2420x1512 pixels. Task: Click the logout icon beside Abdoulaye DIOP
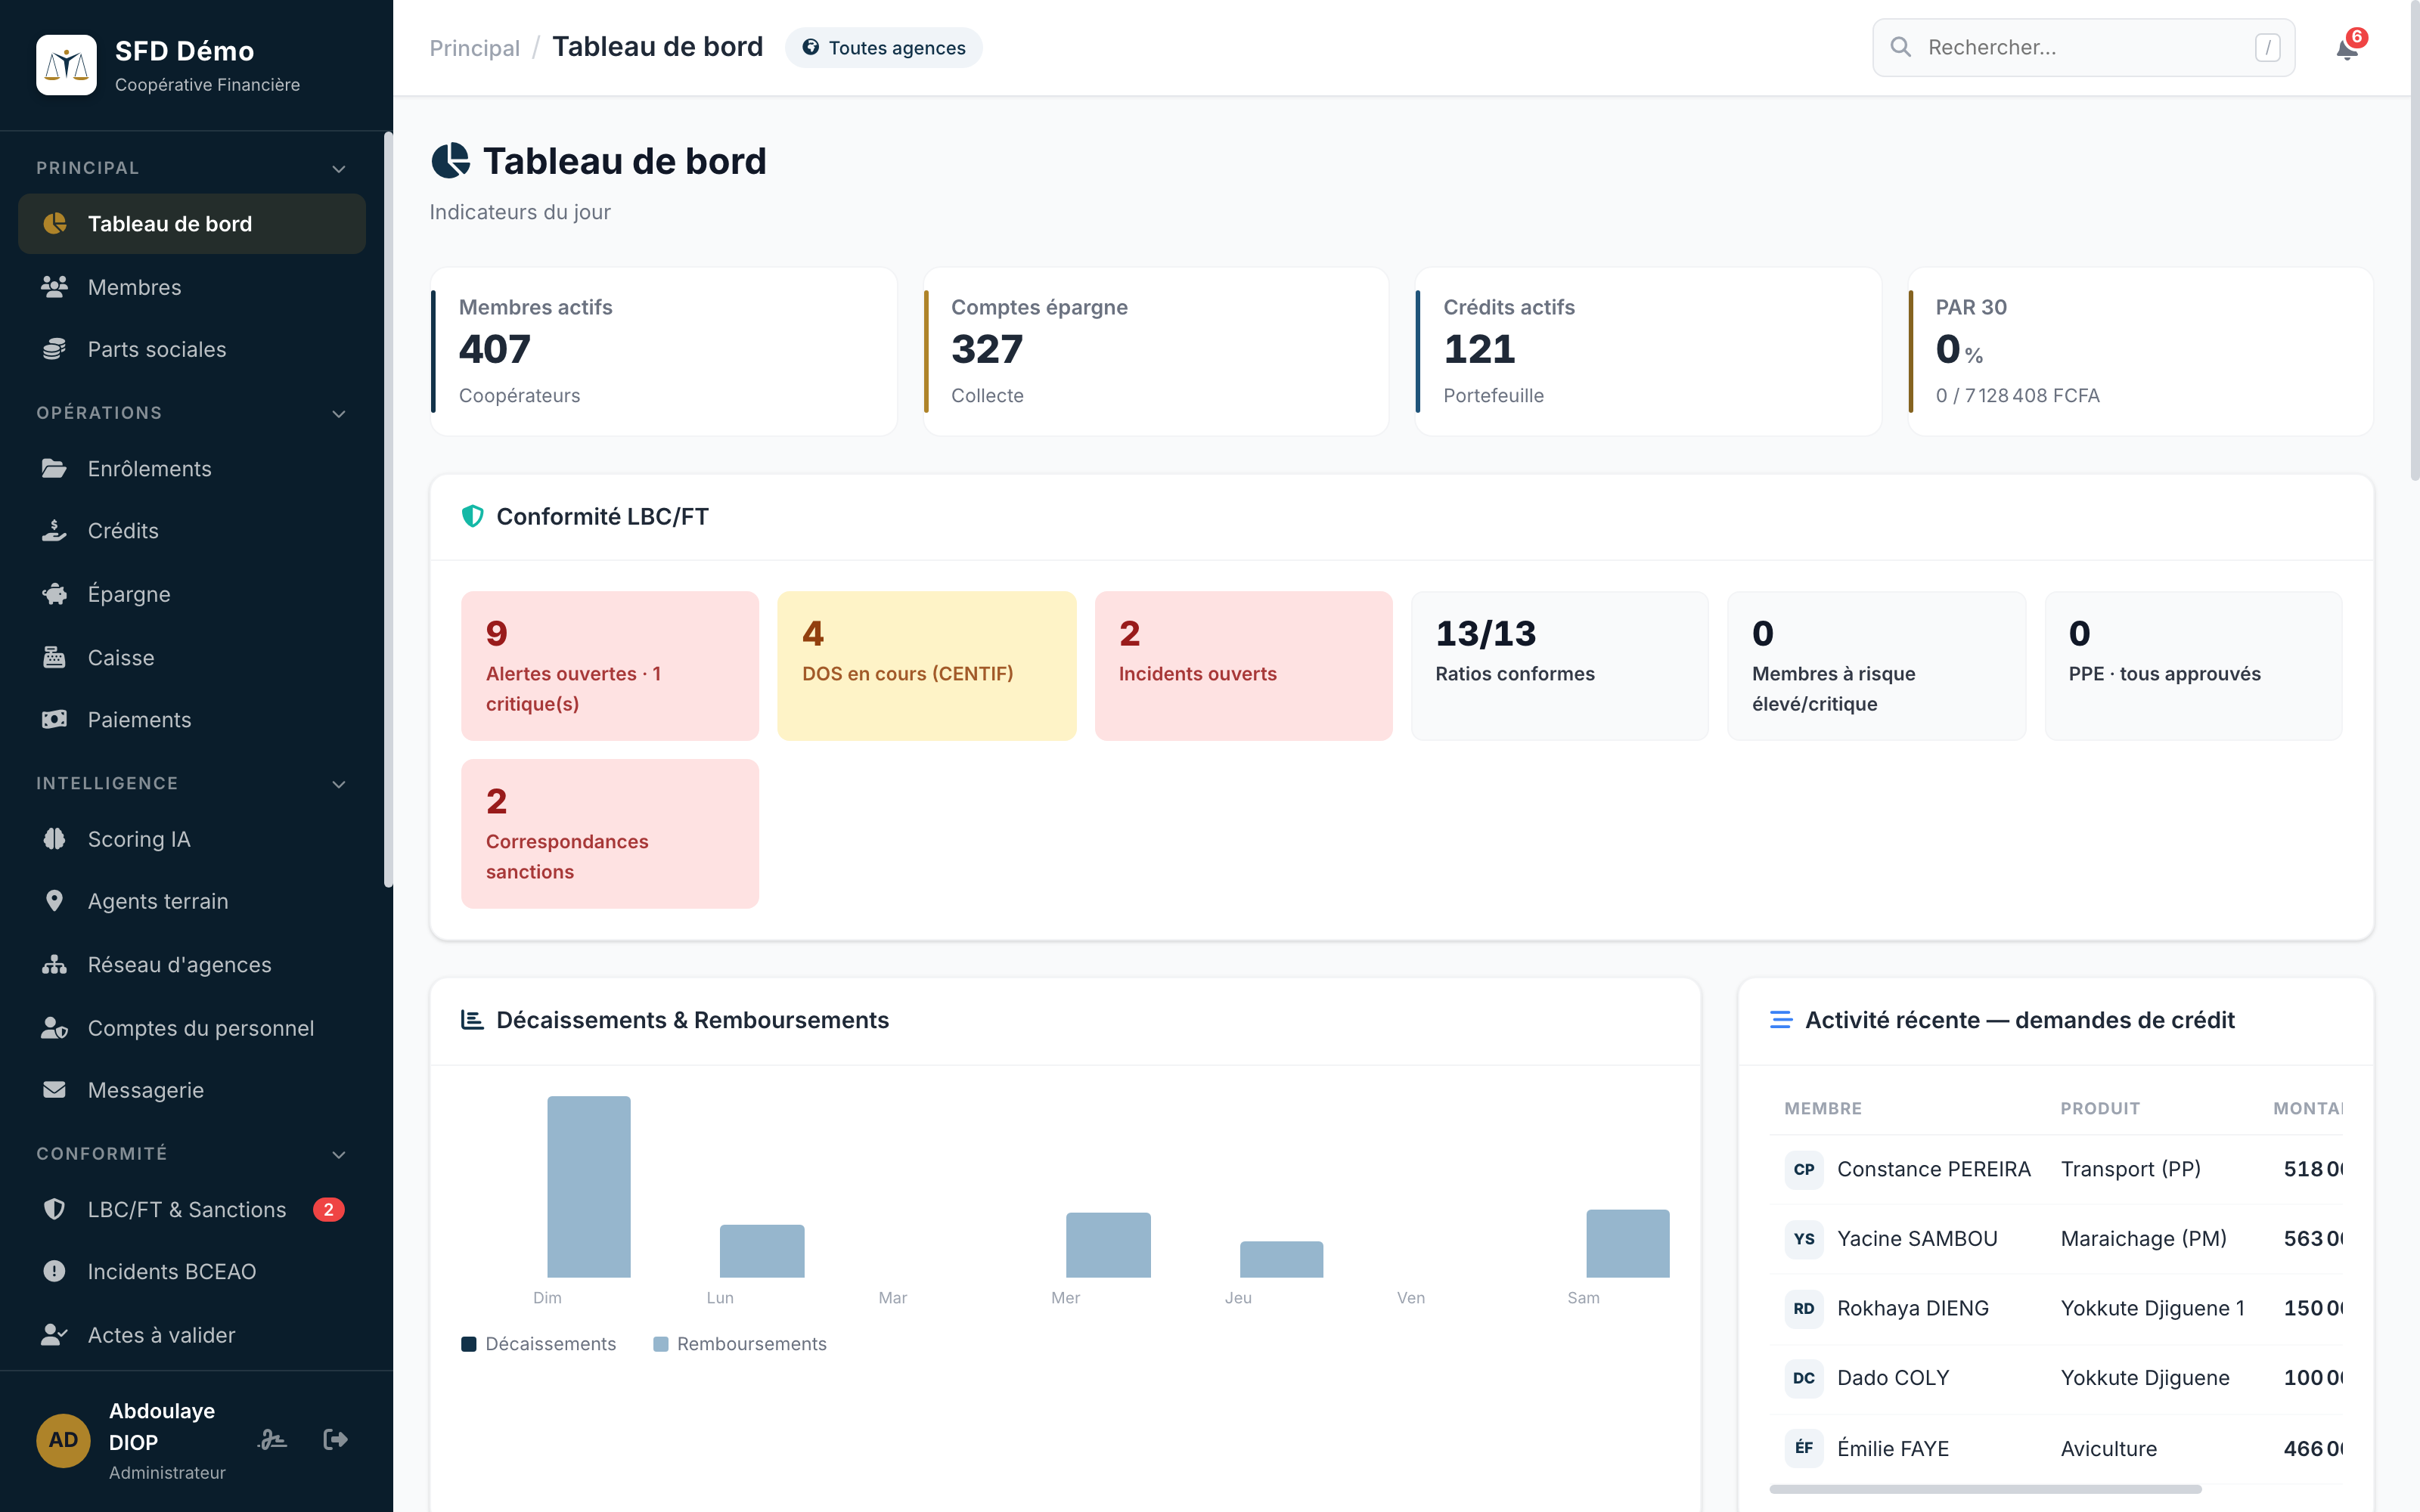point(335,1439)
